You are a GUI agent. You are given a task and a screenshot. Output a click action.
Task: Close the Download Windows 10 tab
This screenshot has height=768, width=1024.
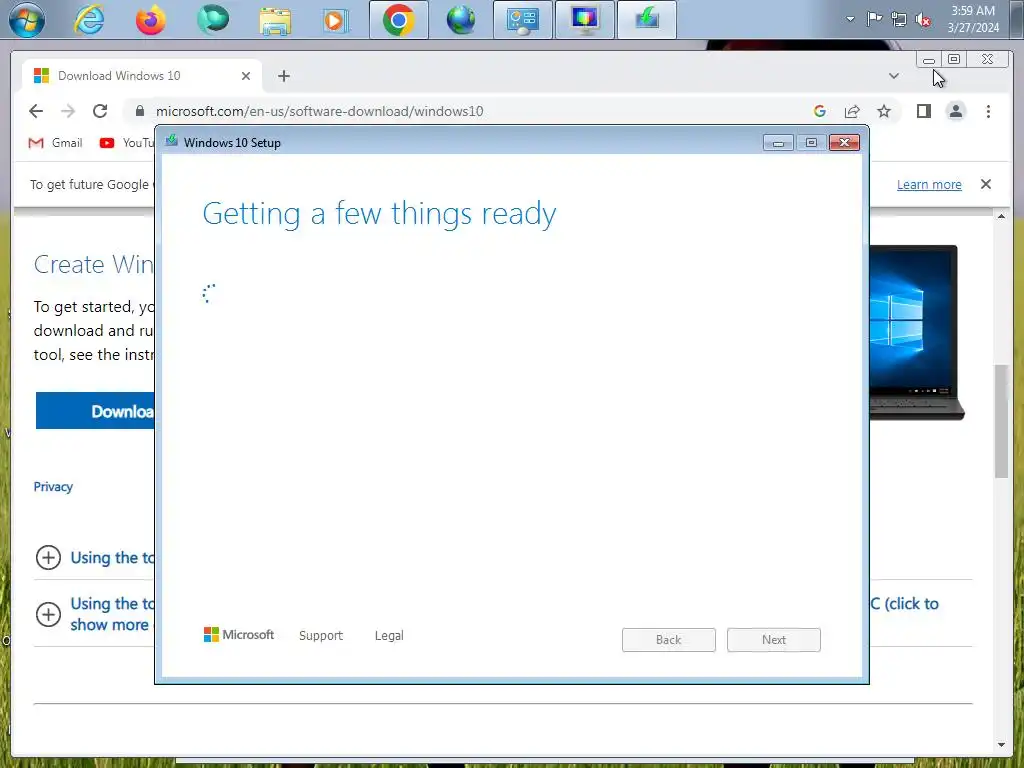click(246, 76)
